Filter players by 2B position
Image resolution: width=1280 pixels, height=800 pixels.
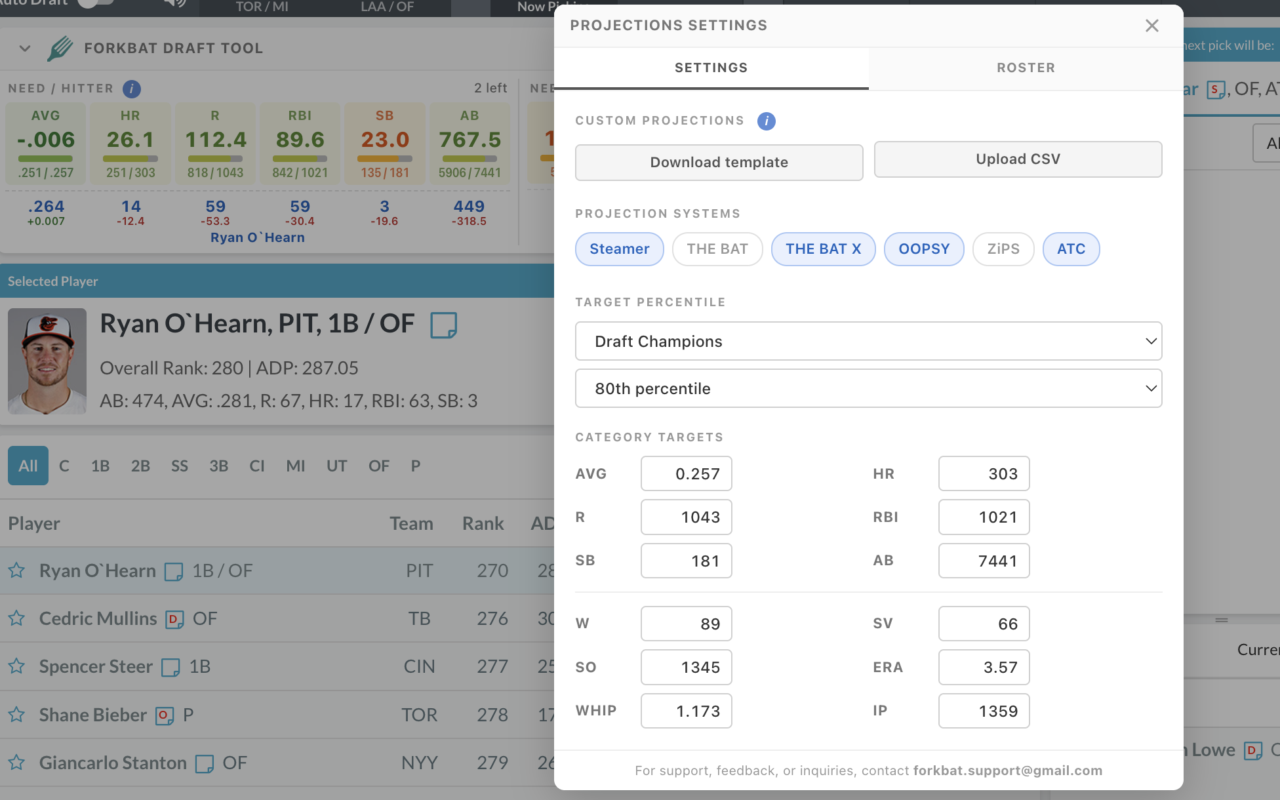coord(140,466)
